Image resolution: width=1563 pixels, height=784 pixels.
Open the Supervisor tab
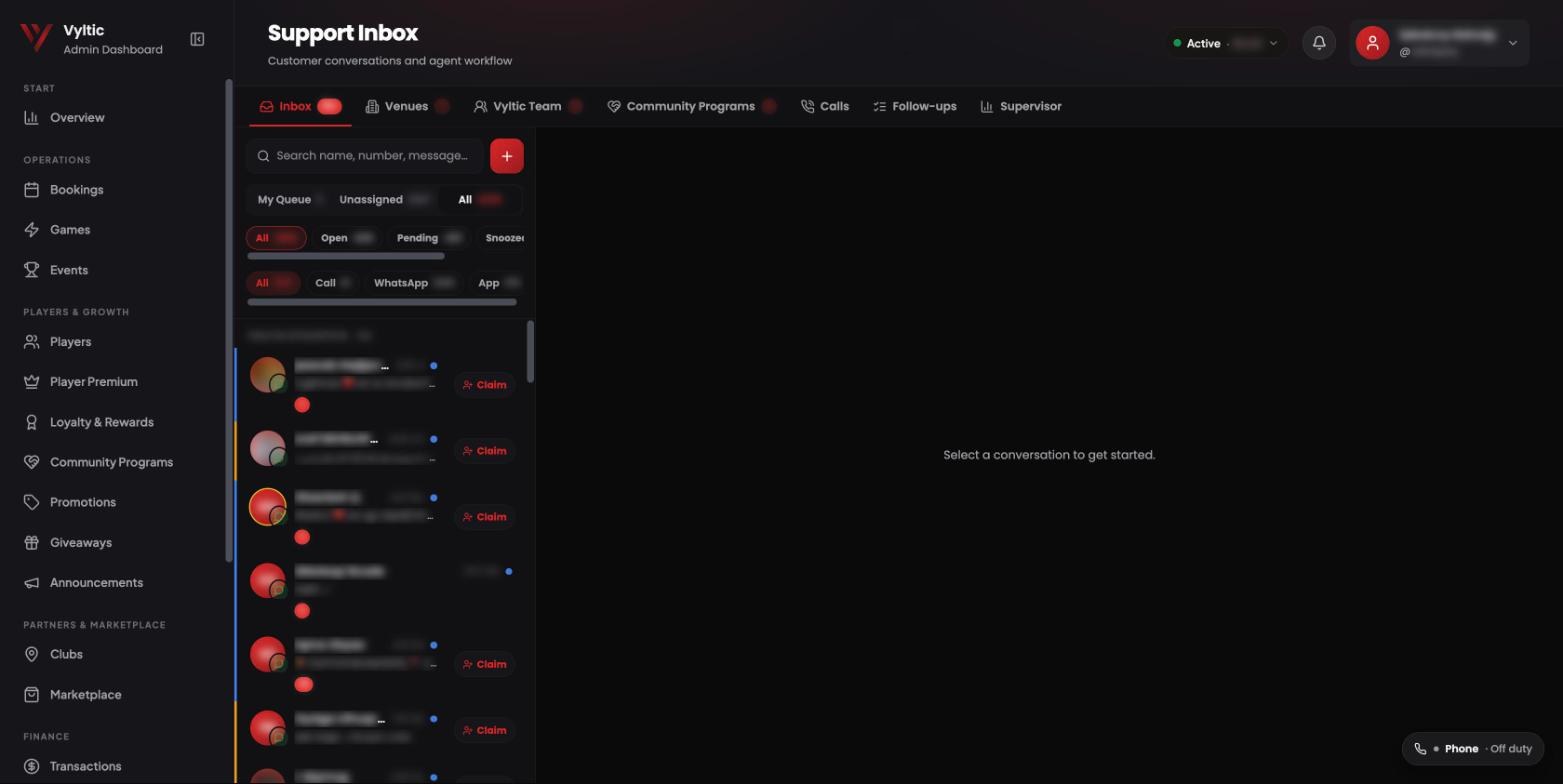pyautogui.click(x=1021, y=106)
